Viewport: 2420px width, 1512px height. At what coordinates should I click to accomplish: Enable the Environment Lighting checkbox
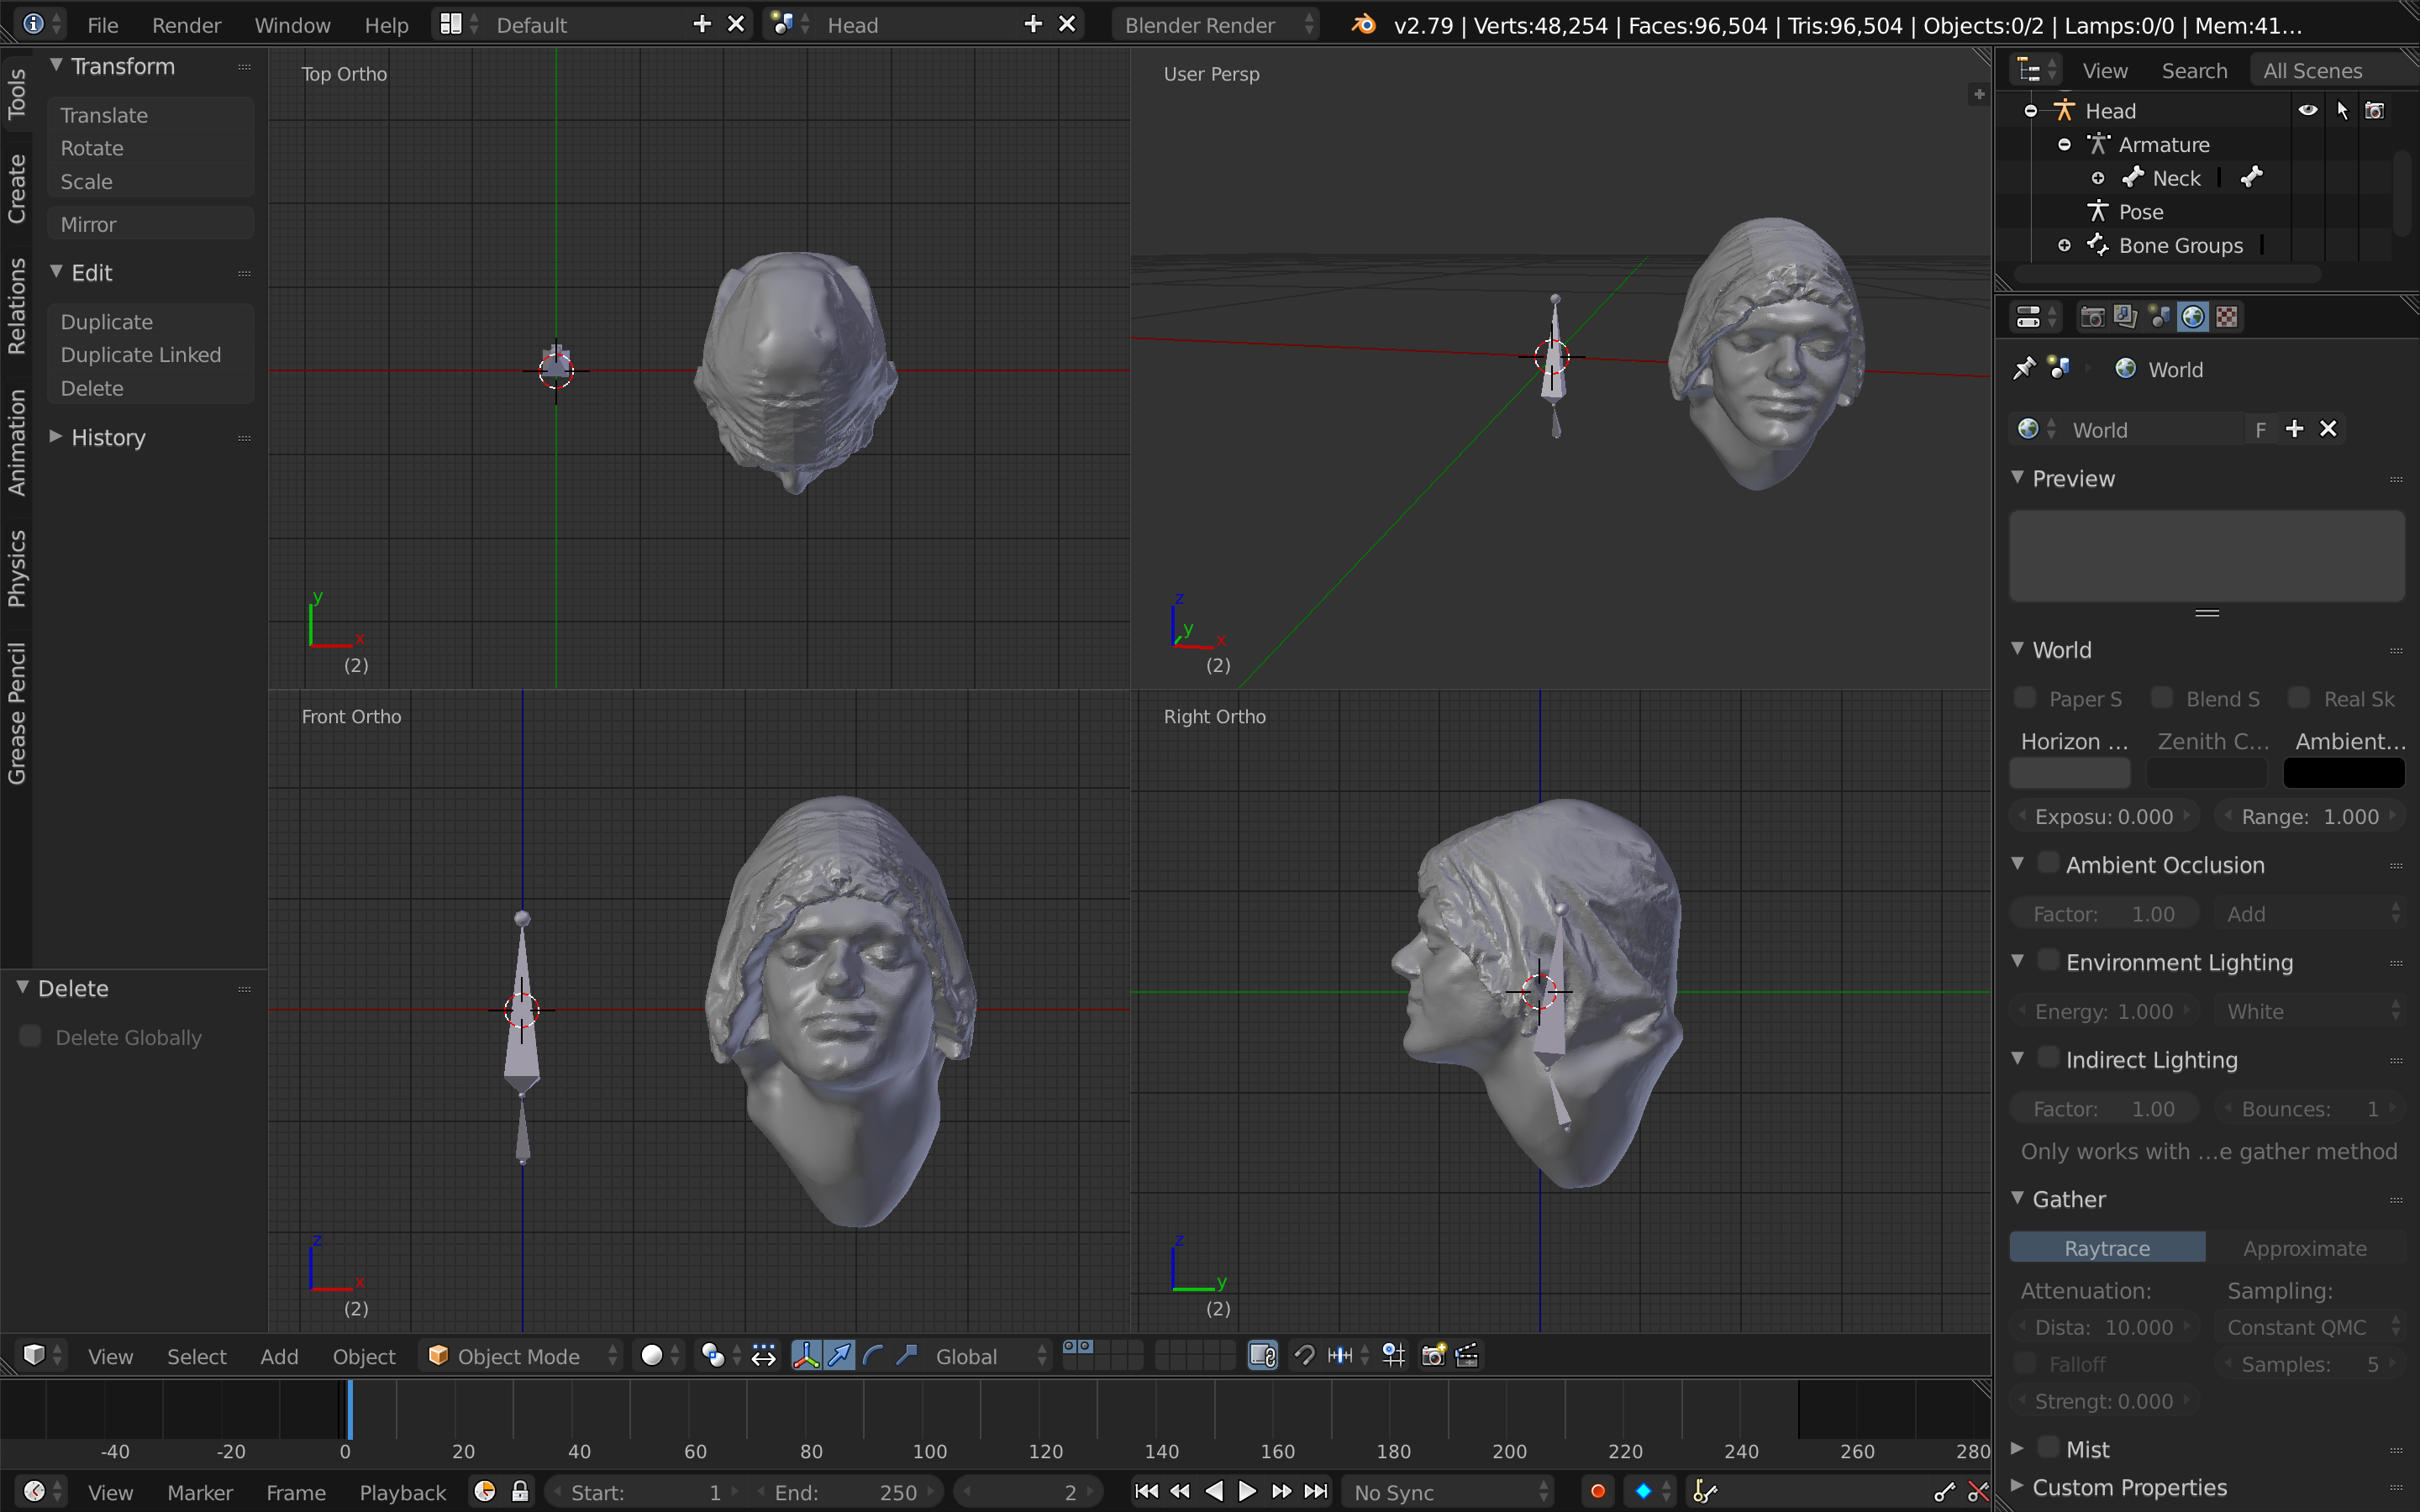(2048, 960)
